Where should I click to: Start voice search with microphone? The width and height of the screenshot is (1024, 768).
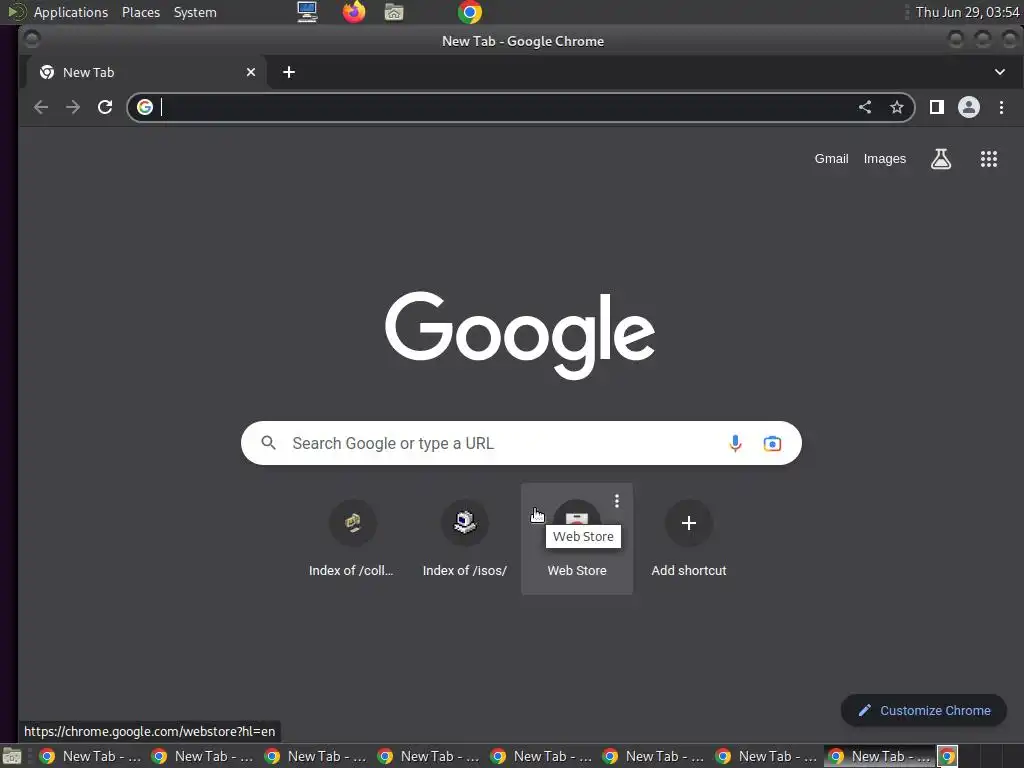tap(735, 443)
